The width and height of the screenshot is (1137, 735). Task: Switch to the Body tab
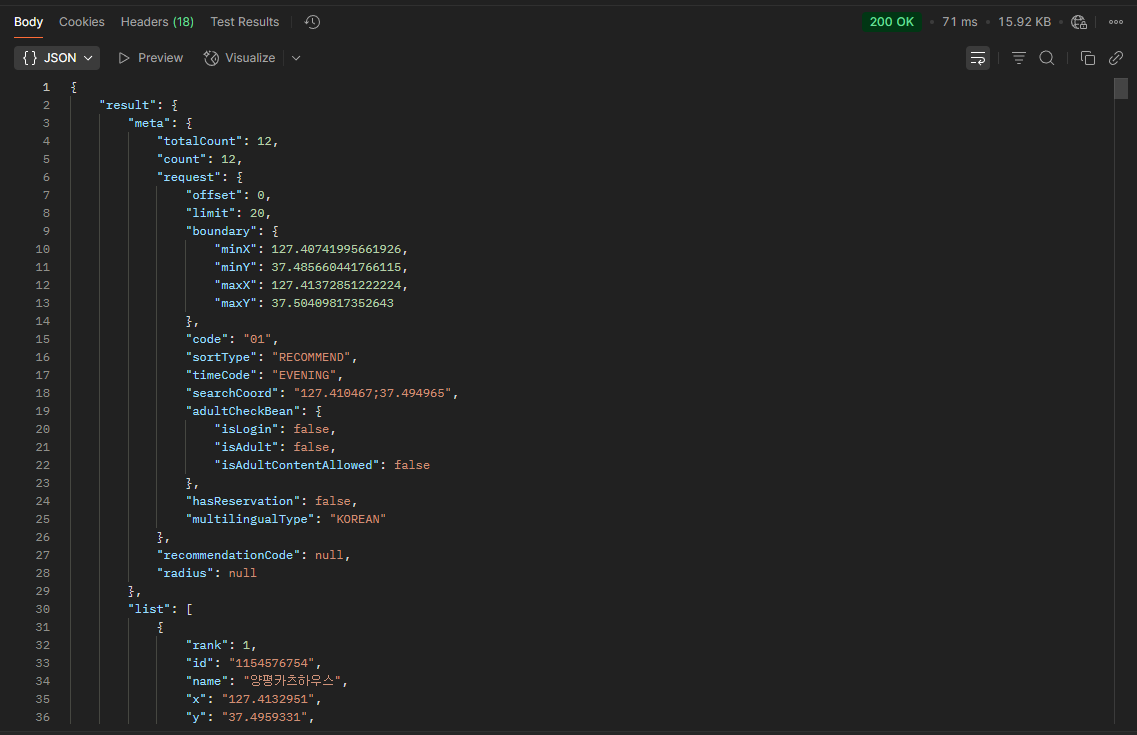(x=28, y=22)
